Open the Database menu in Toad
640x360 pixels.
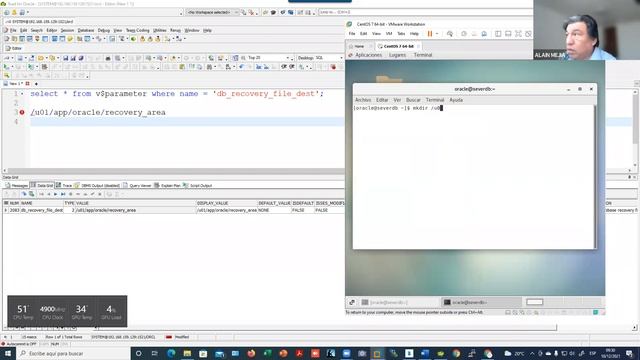pyautogui.click(x=86, y=31)
